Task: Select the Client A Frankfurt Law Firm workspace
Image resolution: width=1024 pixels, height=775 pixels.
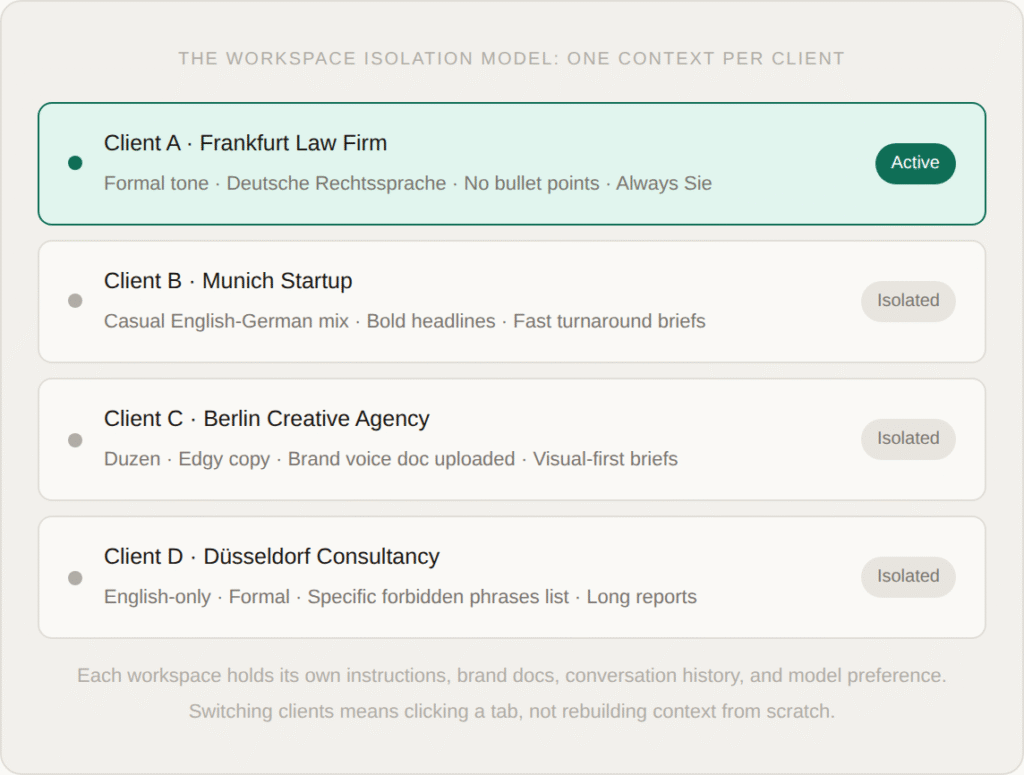Action: (x=245, y=143)
